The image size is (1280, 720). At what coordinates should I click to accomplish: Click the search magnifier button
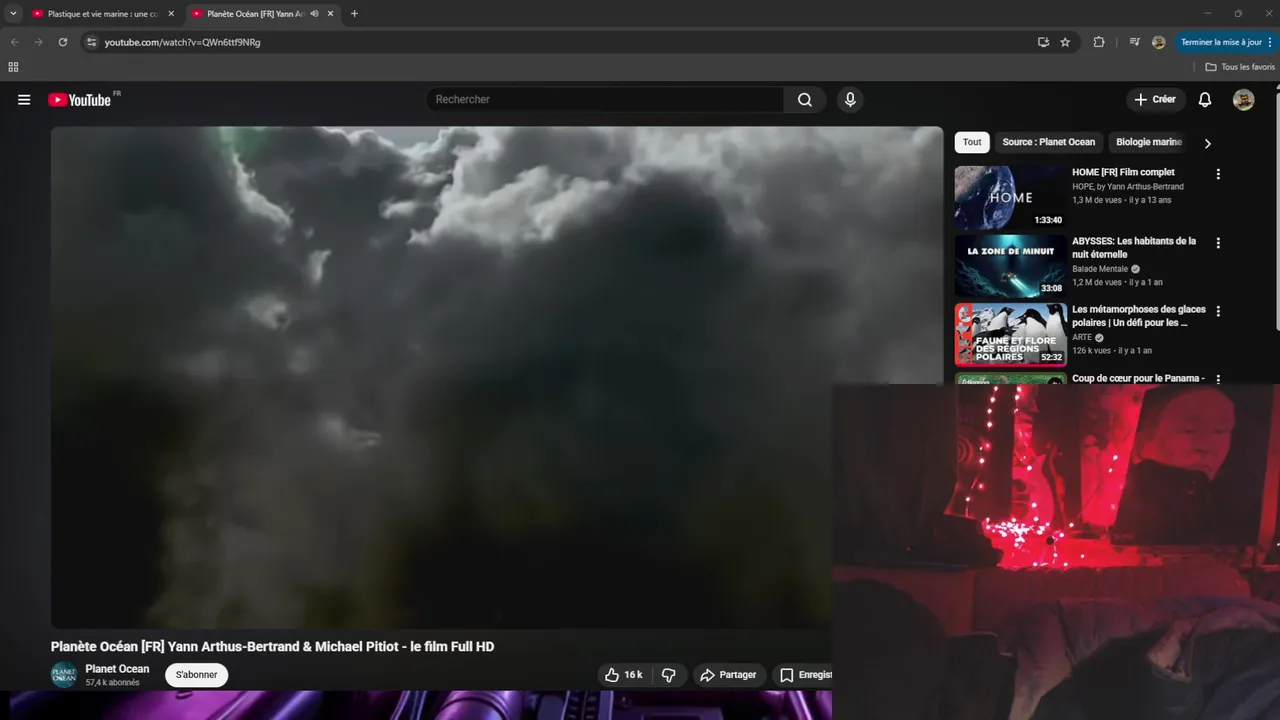pyautogui.click(x=805, y=100)
